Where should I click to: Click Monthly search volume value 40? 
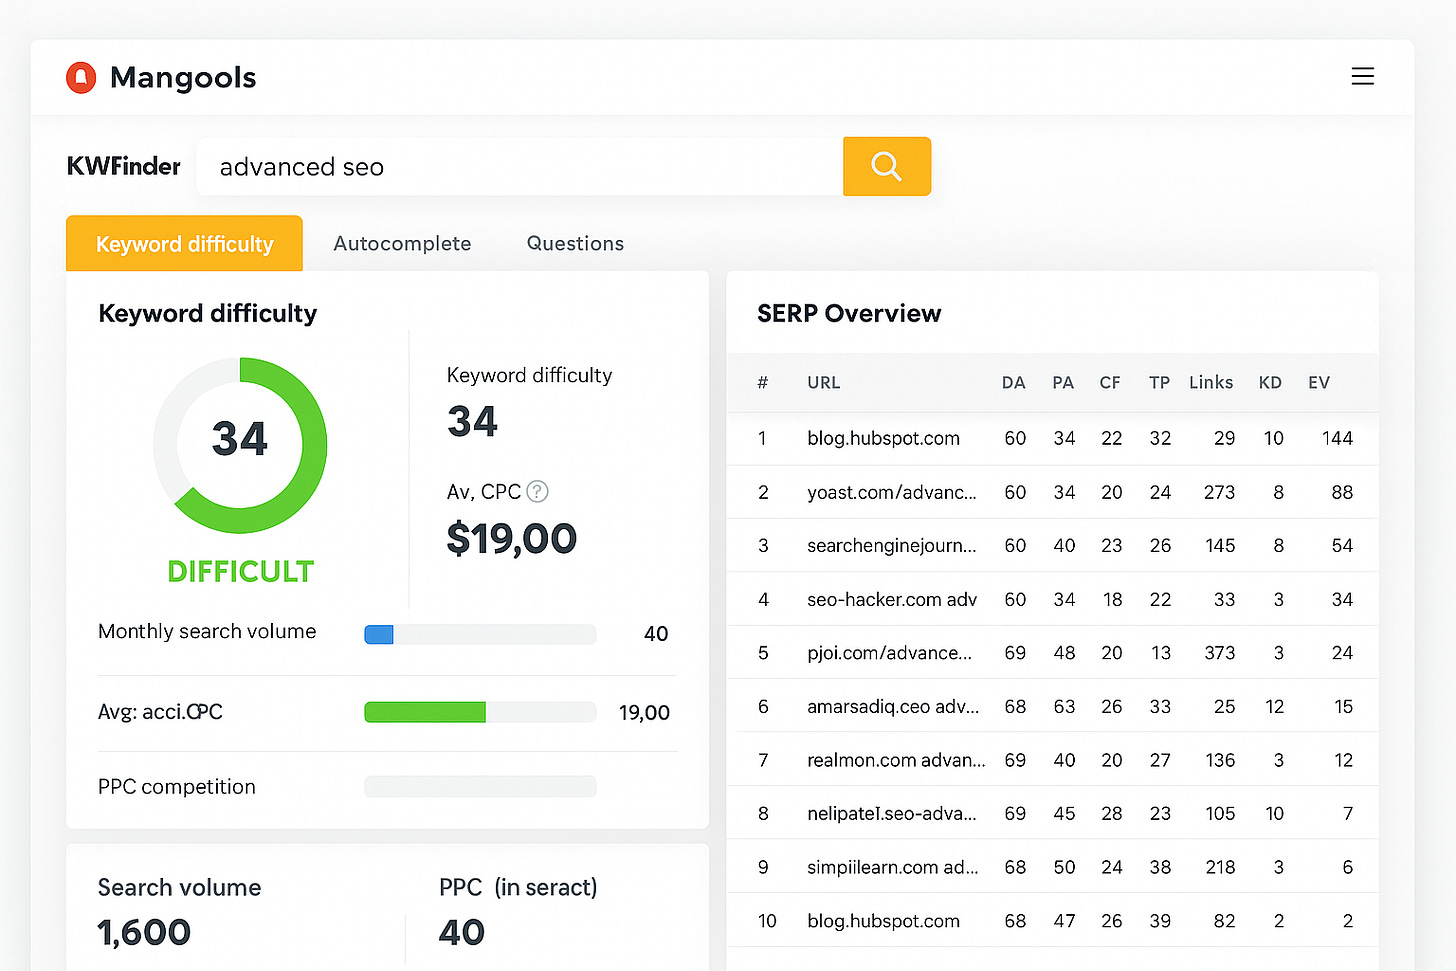(x=656, y=634)
